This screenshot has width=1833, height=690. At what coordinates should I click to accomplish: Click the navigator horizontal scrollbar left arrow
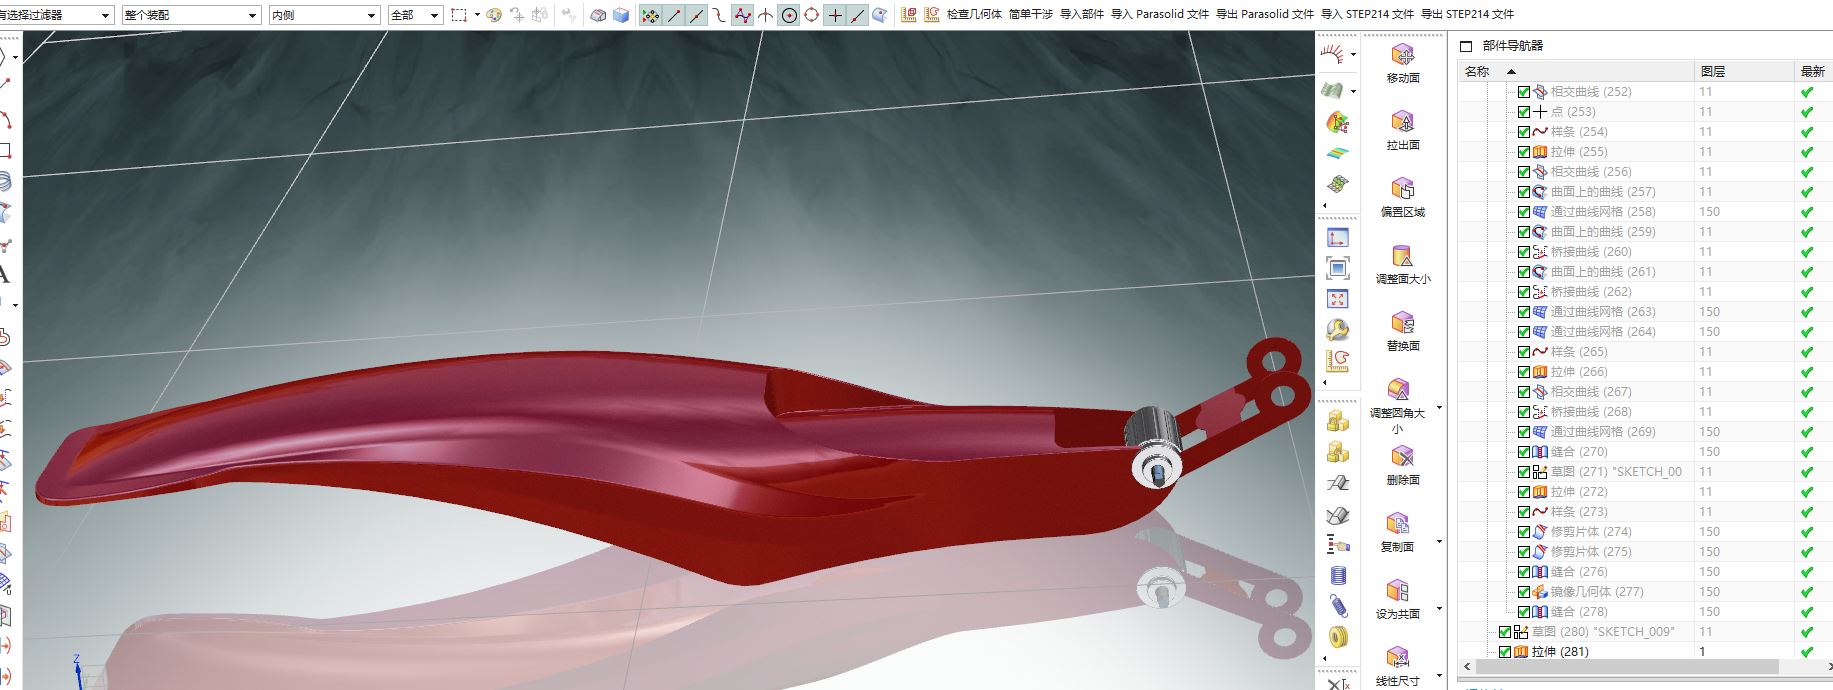(x=1468, y=666)
